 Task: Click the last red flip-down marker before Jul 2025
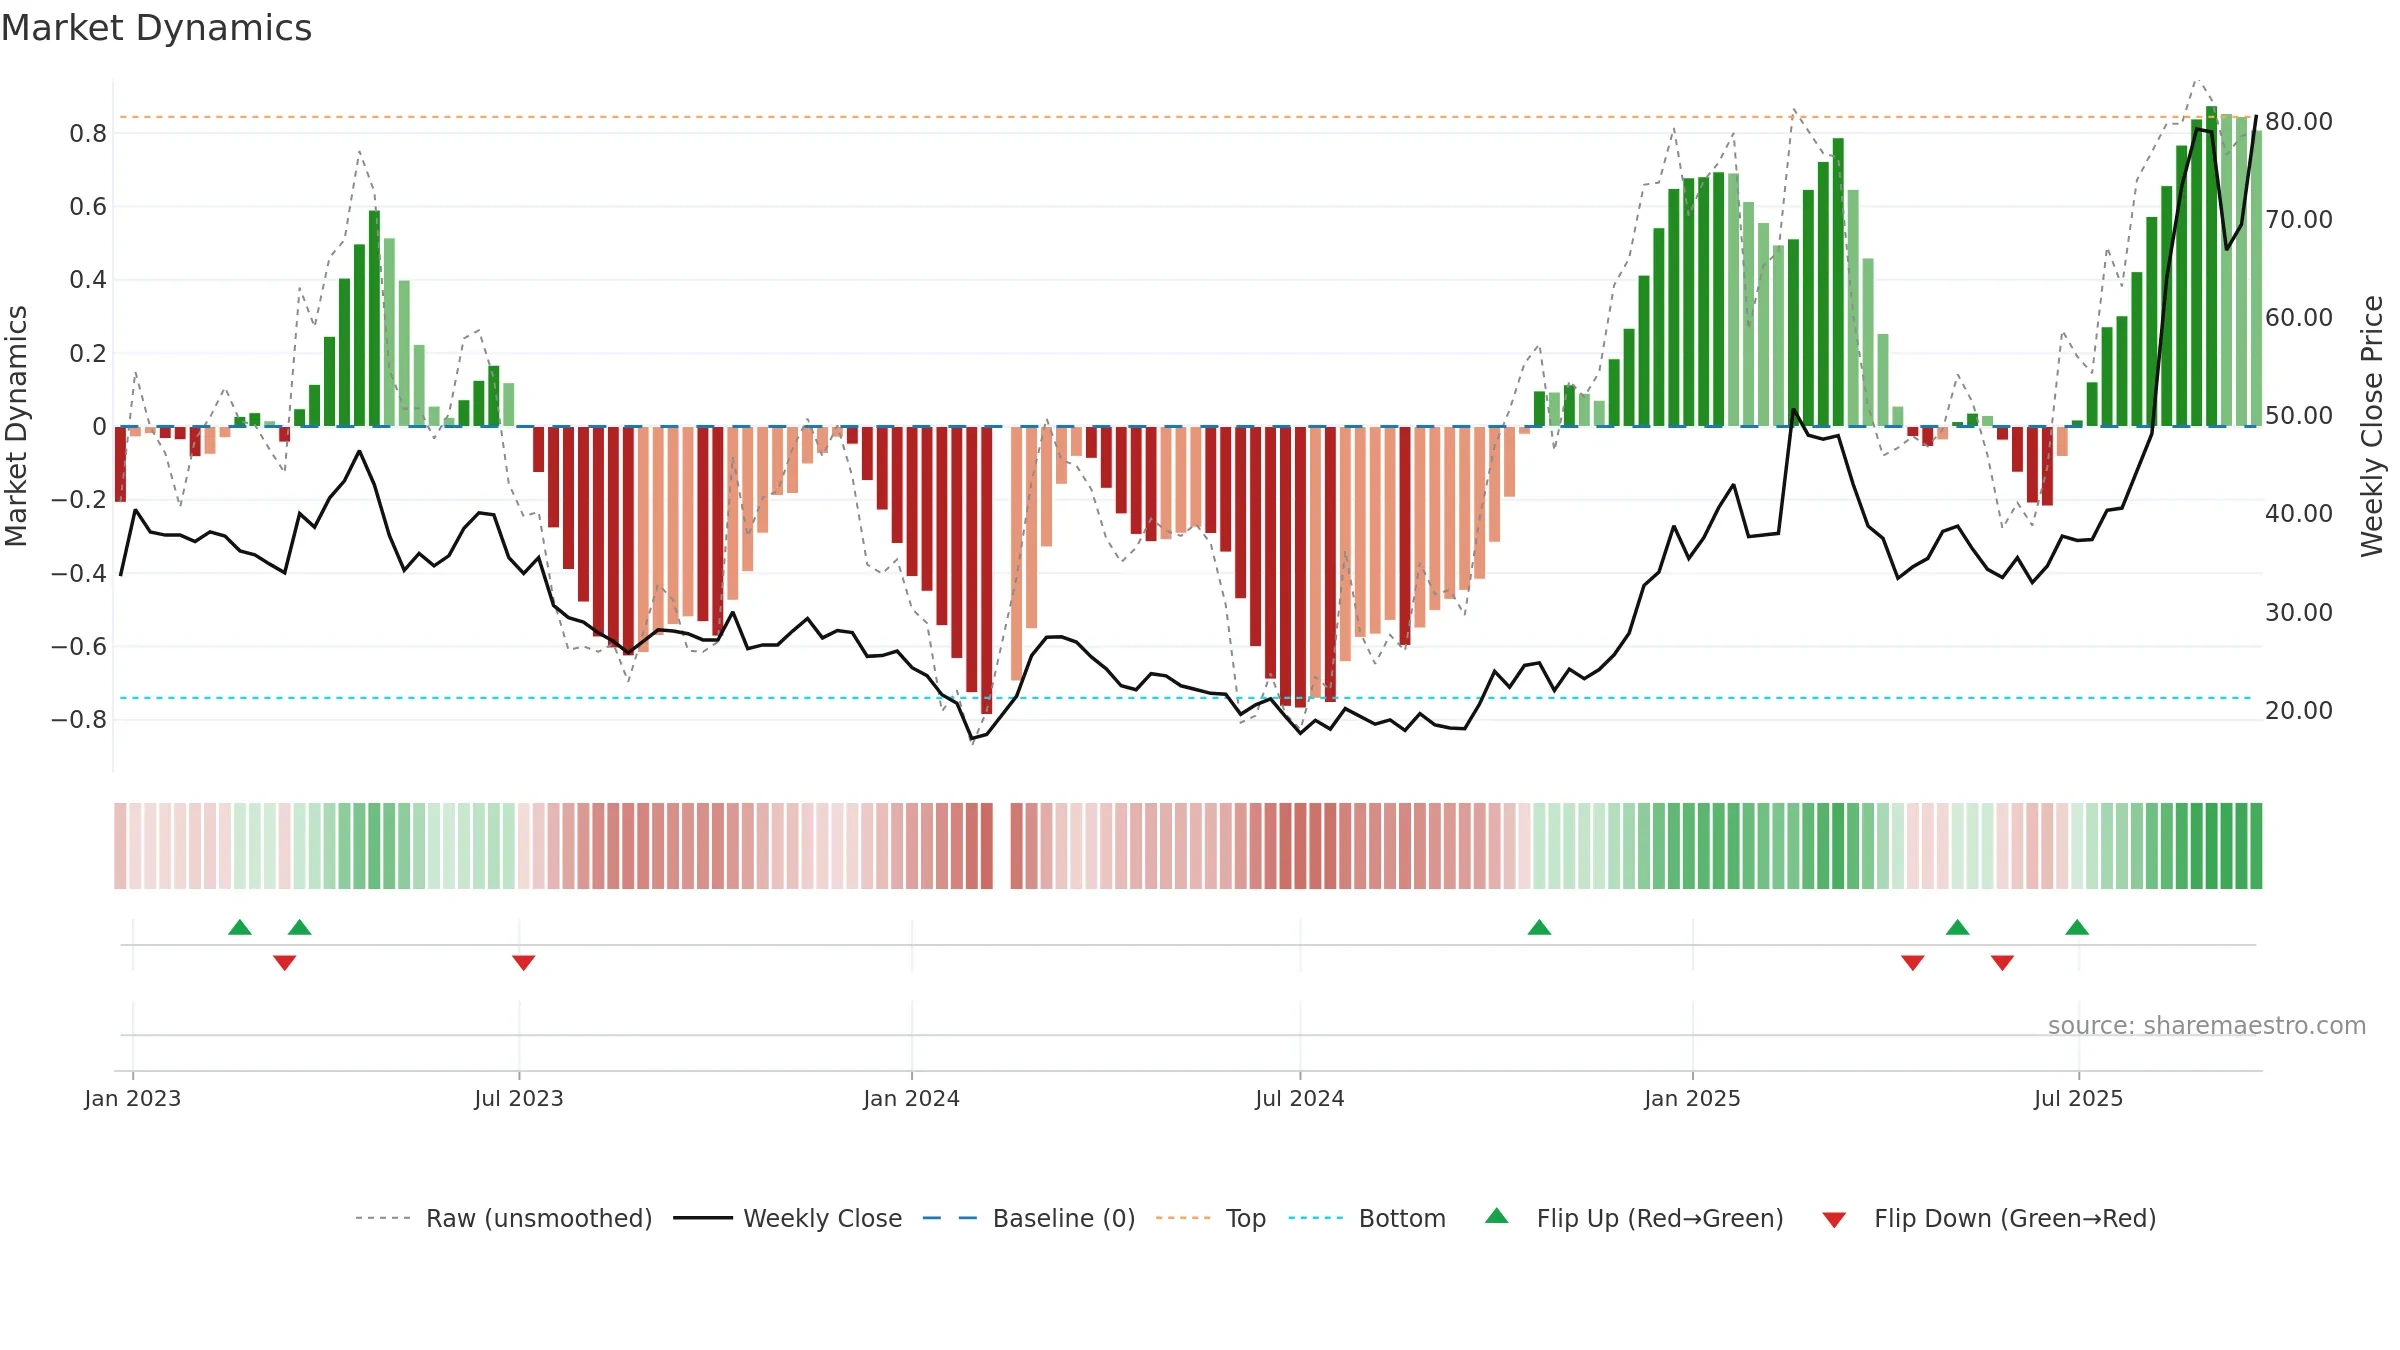point(2002,962)
